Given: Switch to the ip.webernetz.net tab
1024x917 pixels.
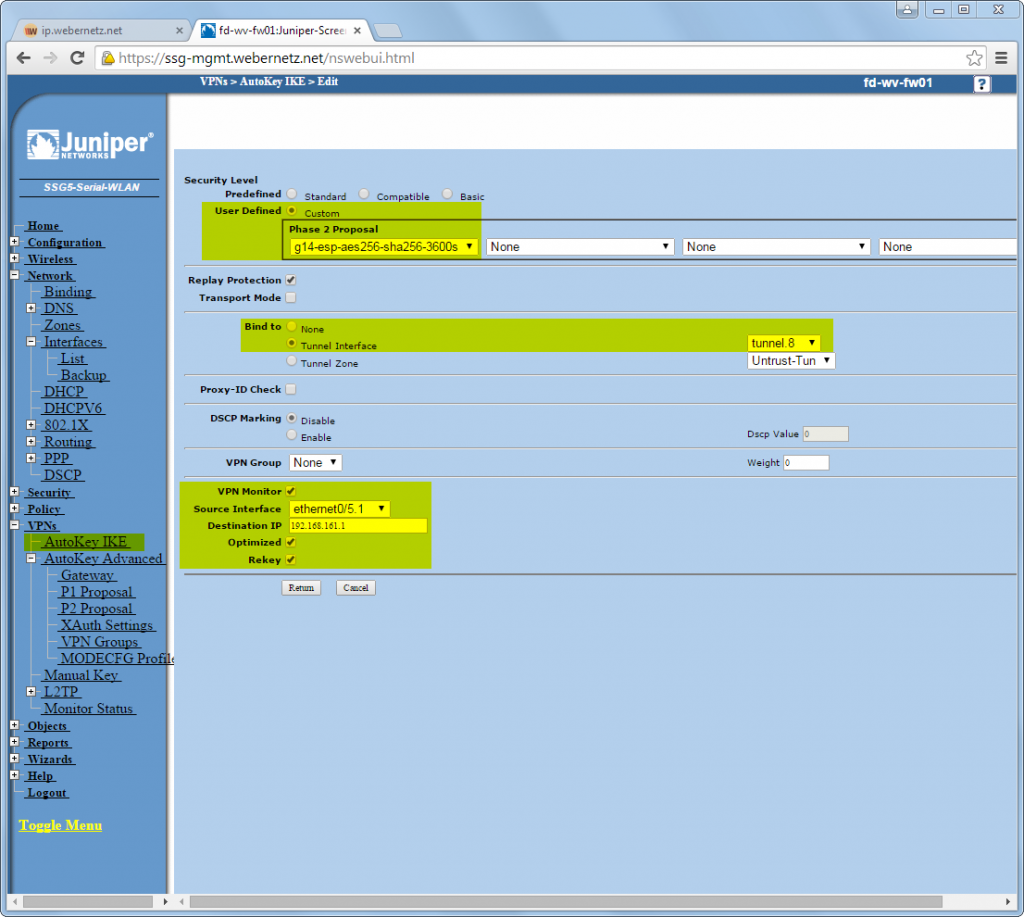Looking at the screenshot, I should click(101, 31).
